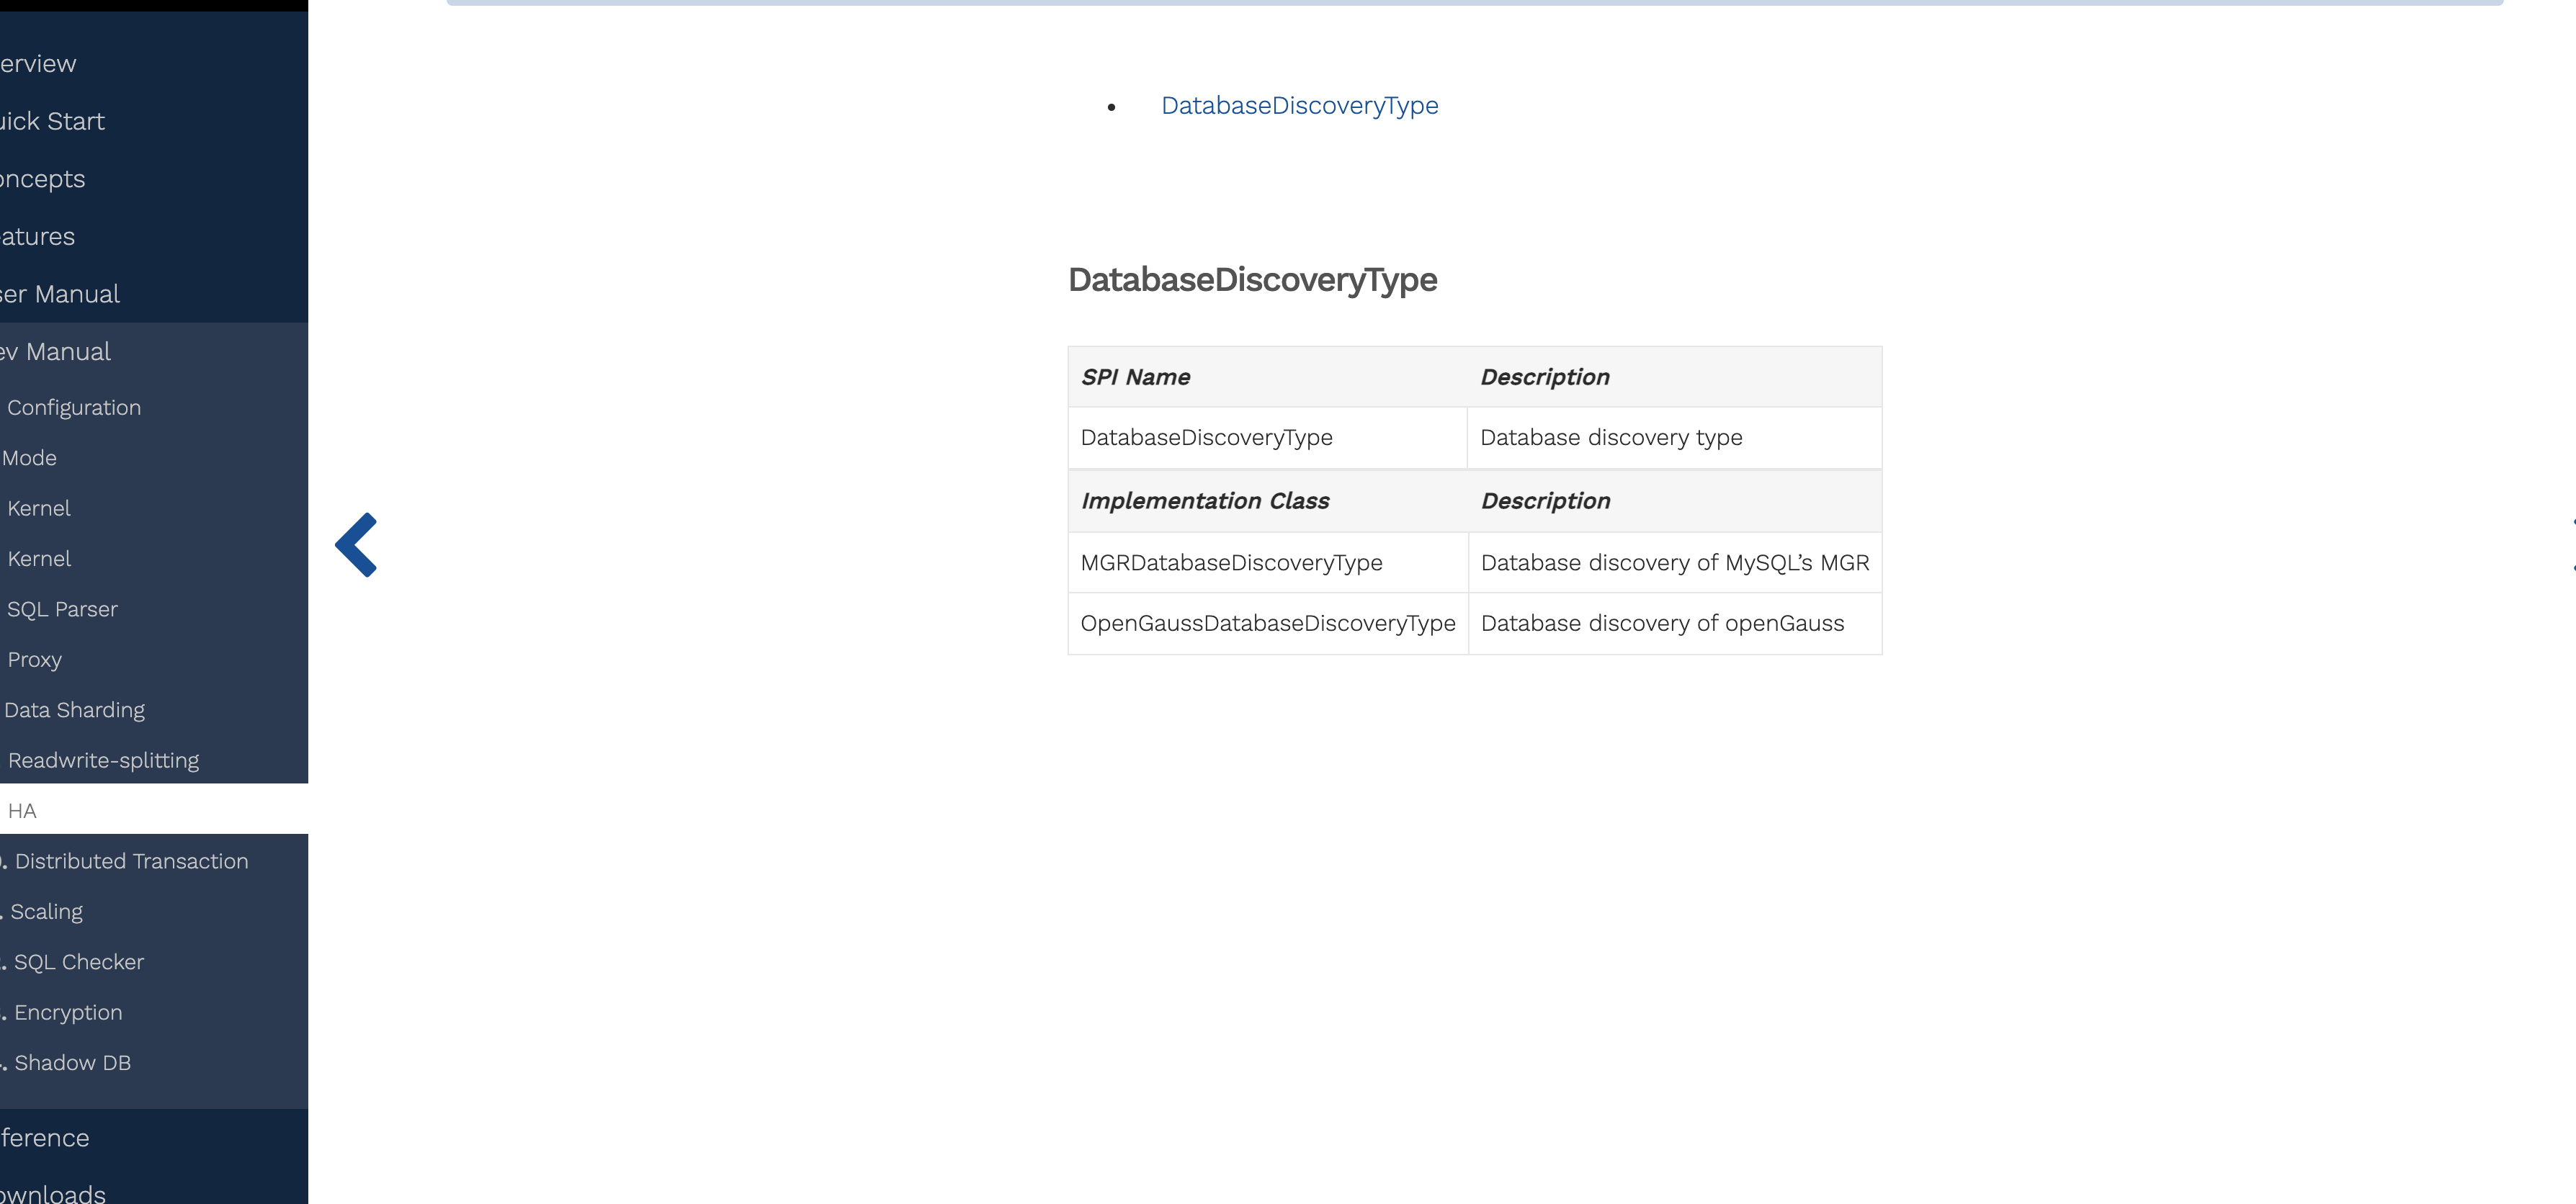Select the Mode sidebar item

[x=30, y=458]
